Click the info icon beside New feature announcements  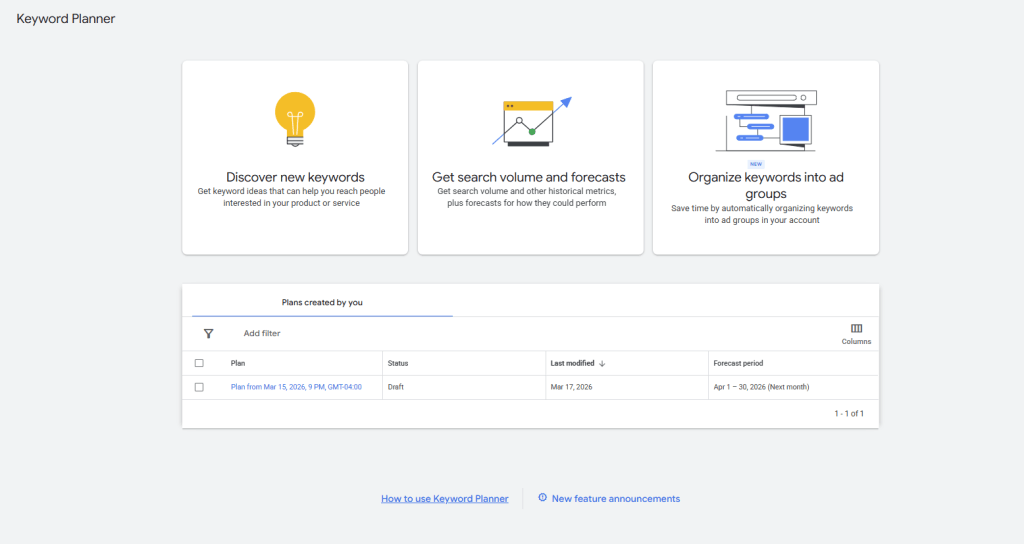pos(542,498)
